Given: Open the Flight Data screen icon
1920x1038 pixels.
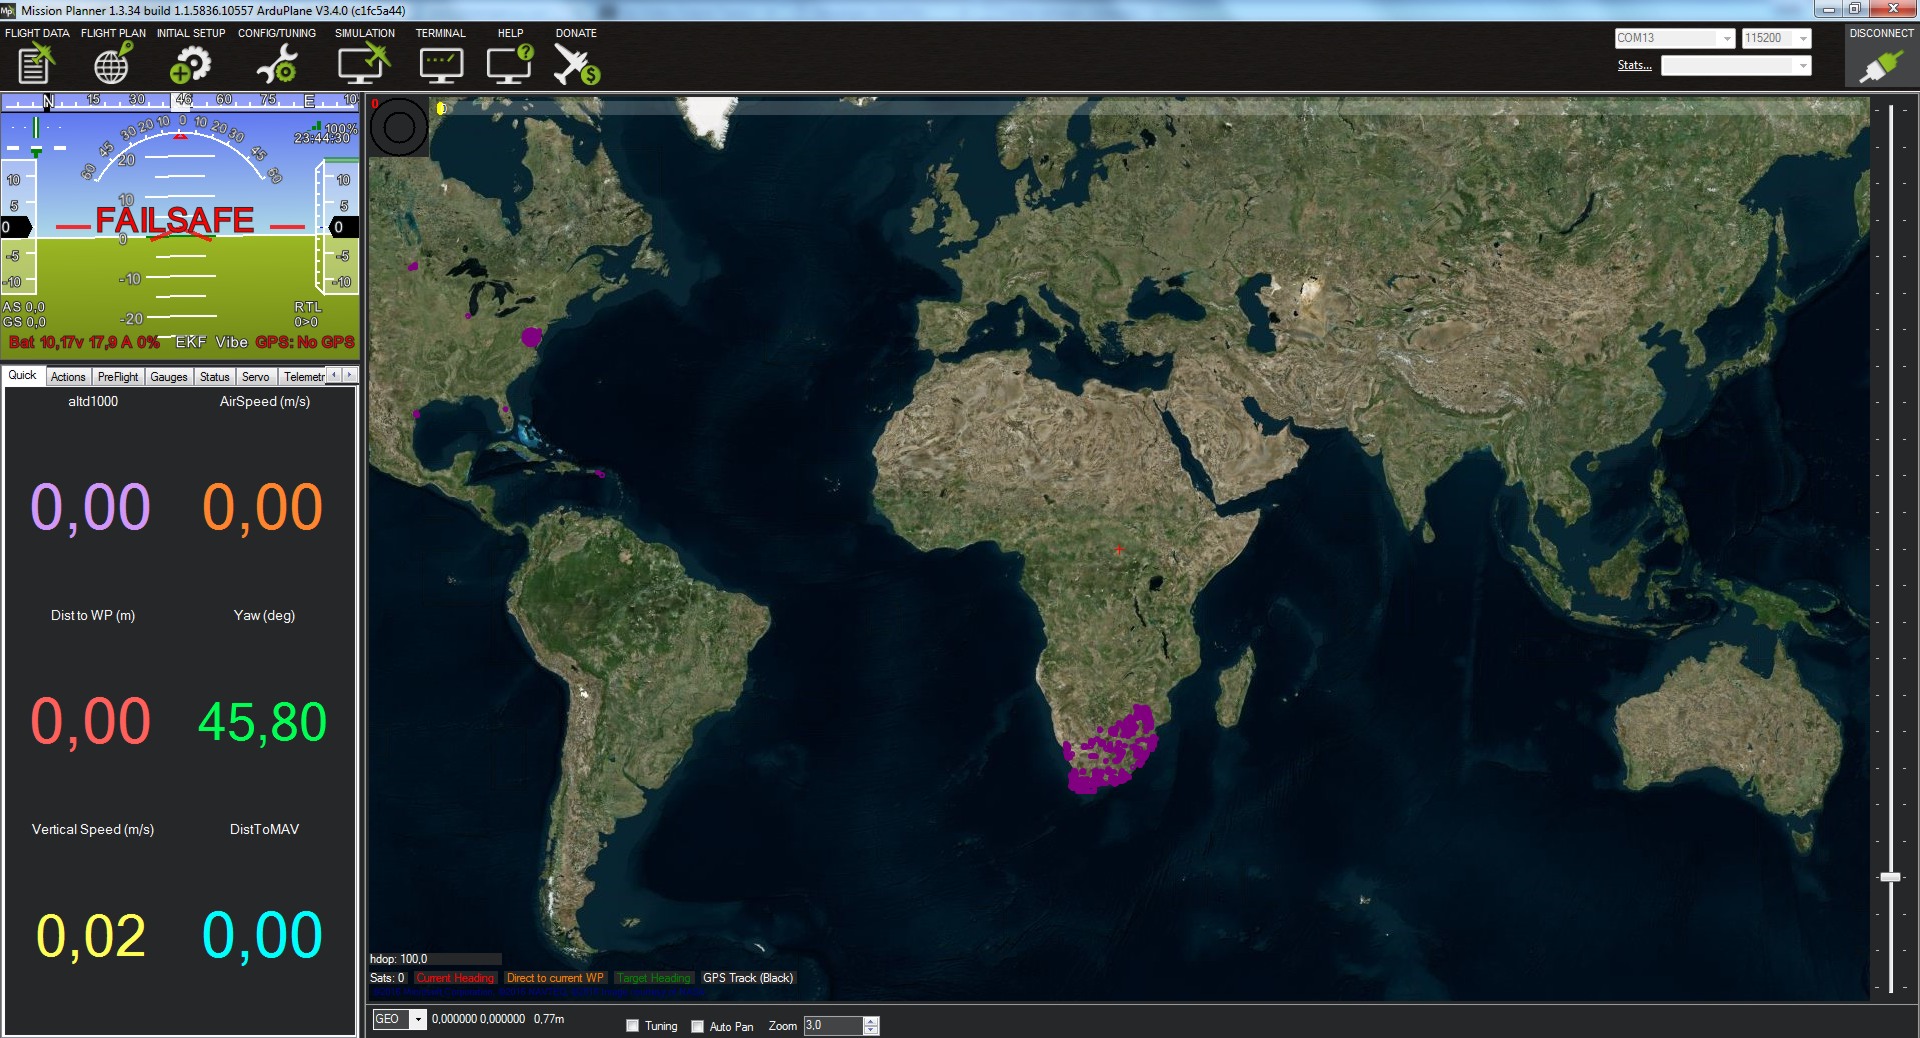Looking at the screenshot, I should 36,64.
